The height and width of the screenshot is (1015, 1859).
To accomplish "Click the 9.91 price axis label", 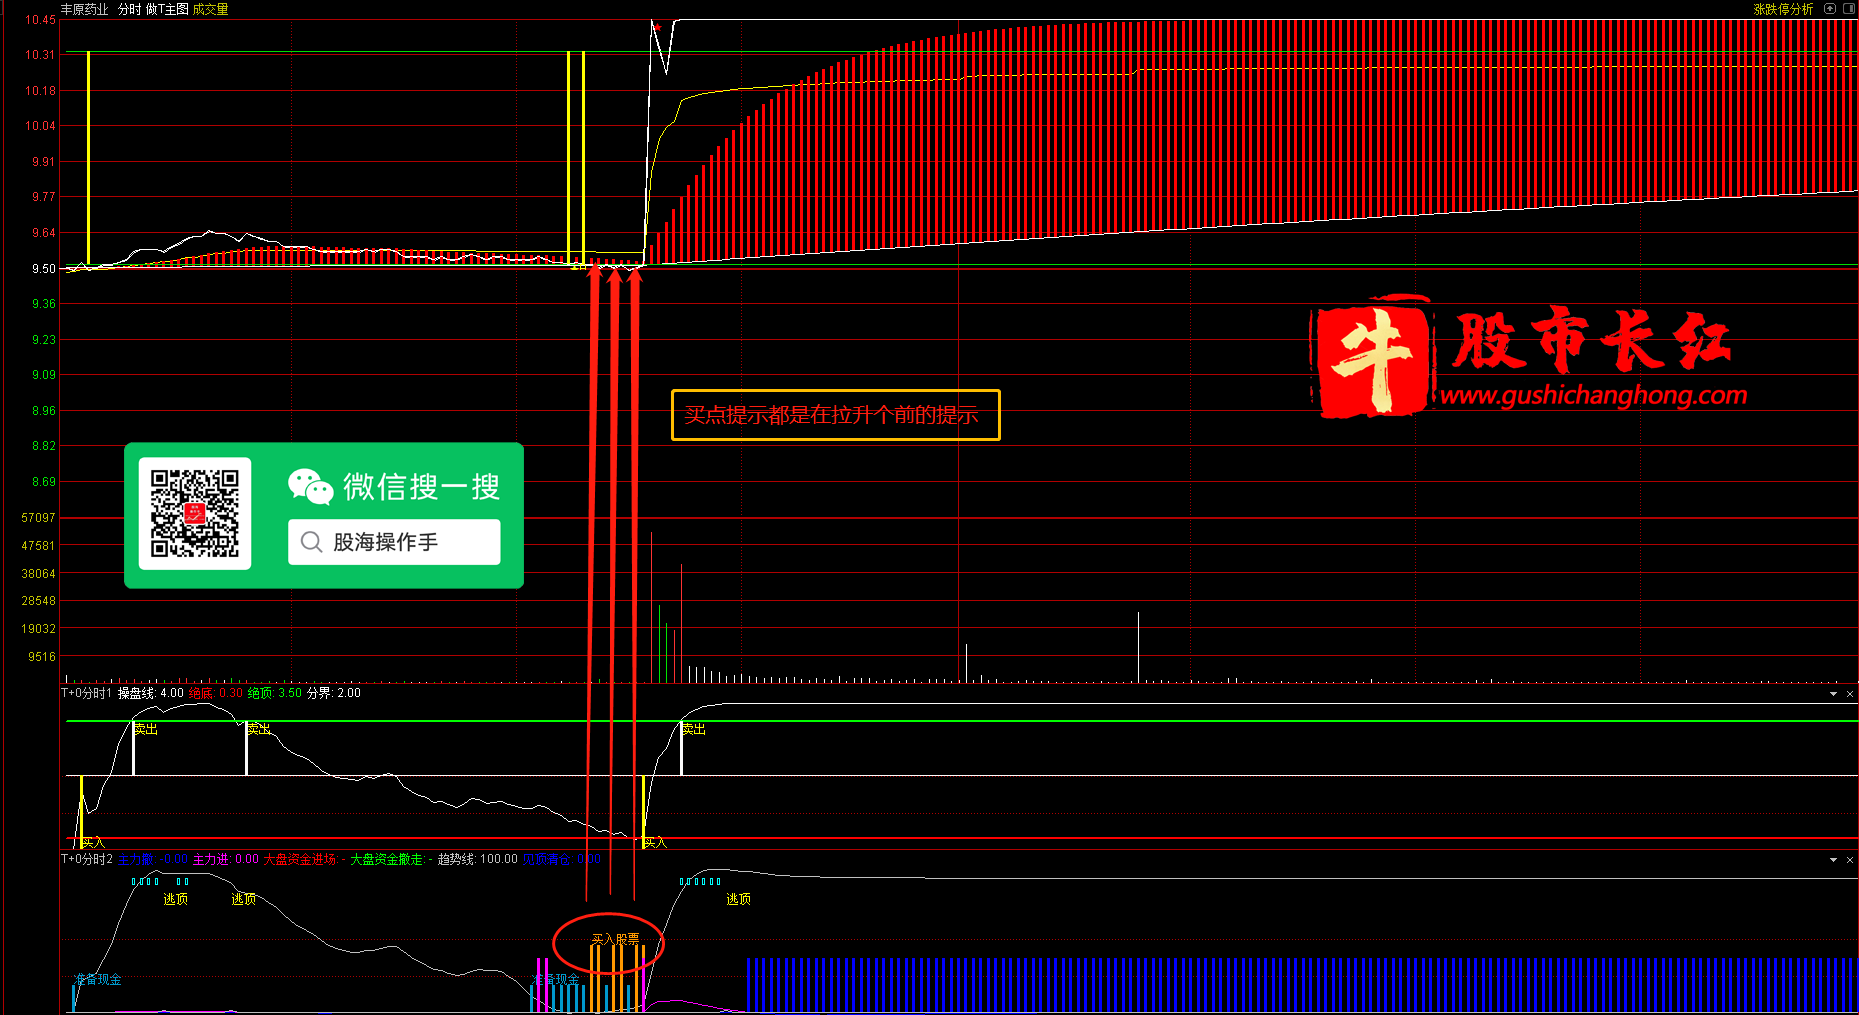I will point(43,162).
